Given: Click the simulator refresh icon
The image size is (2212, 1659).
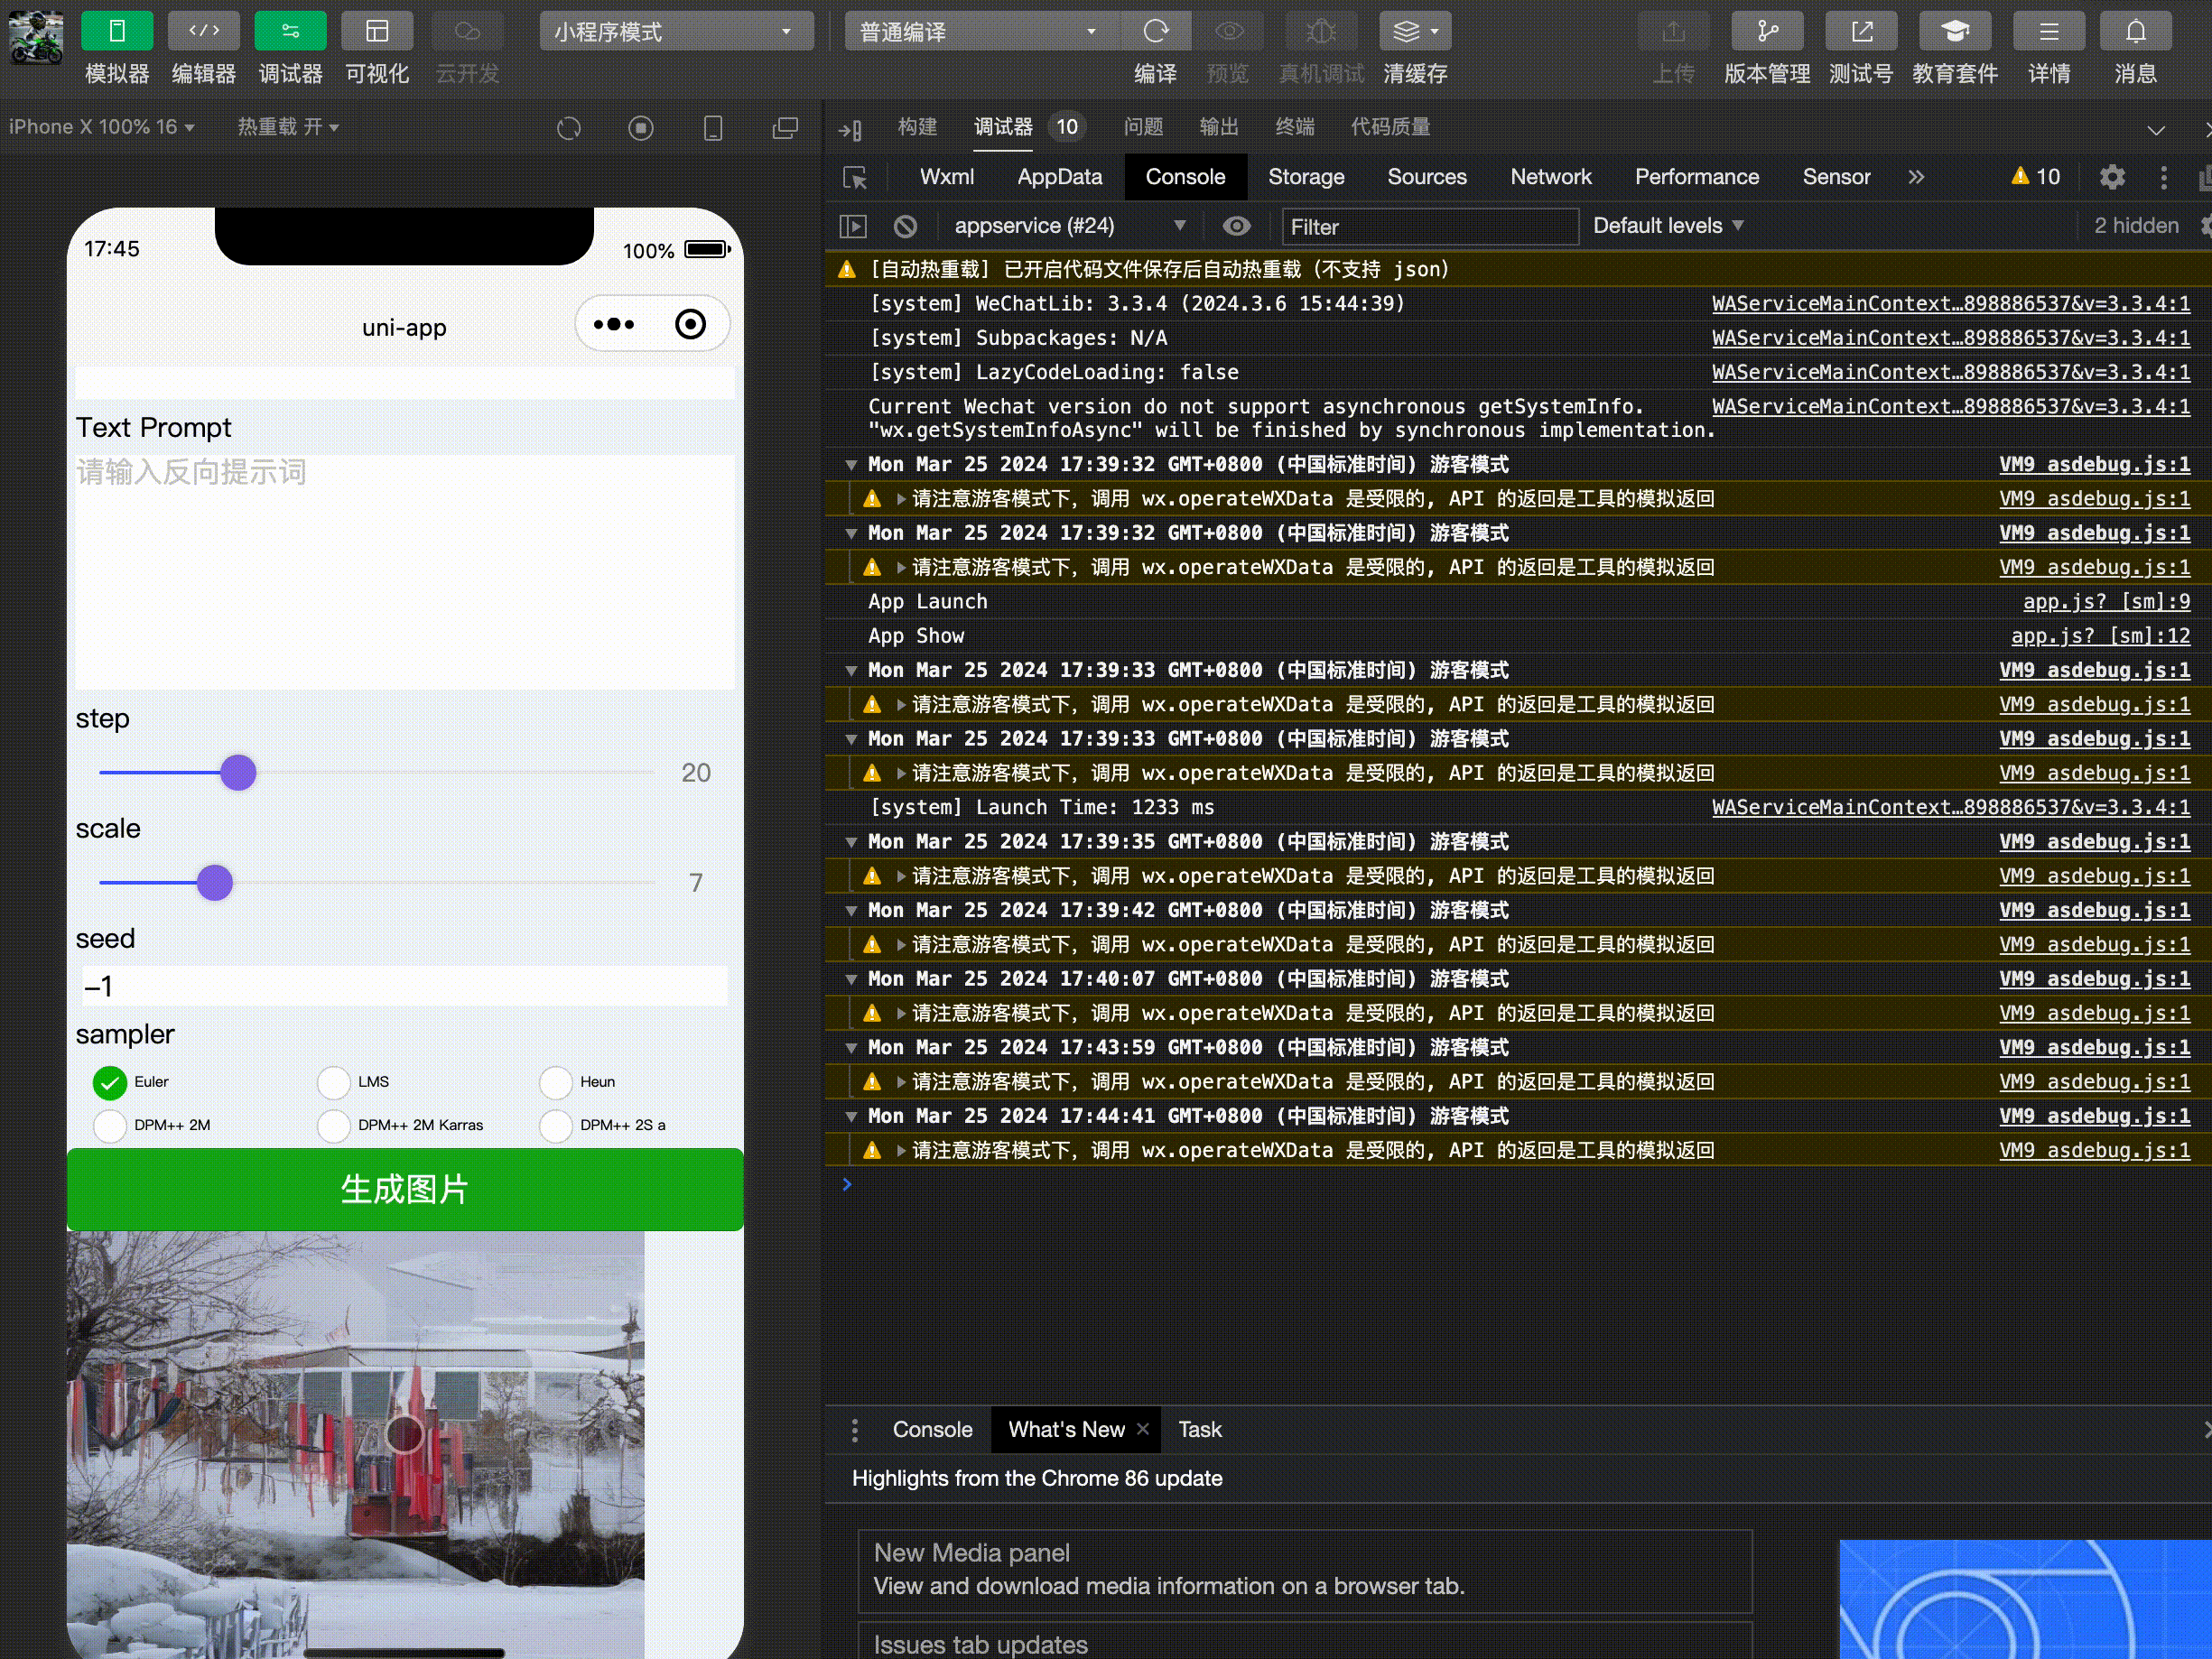Looking at the screenshot, I should [x=569, y=128].
